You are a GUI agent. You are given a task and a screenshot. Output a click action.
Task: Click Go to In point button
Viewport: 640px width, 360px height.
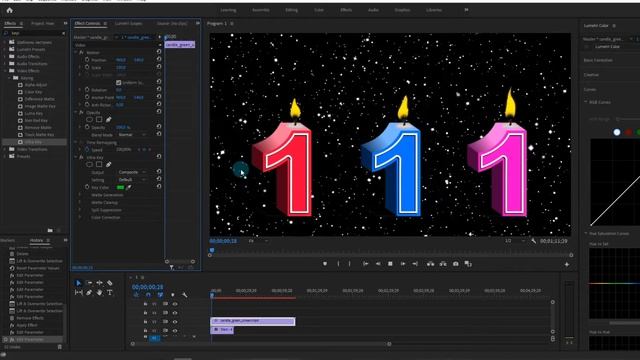[365, 264]
